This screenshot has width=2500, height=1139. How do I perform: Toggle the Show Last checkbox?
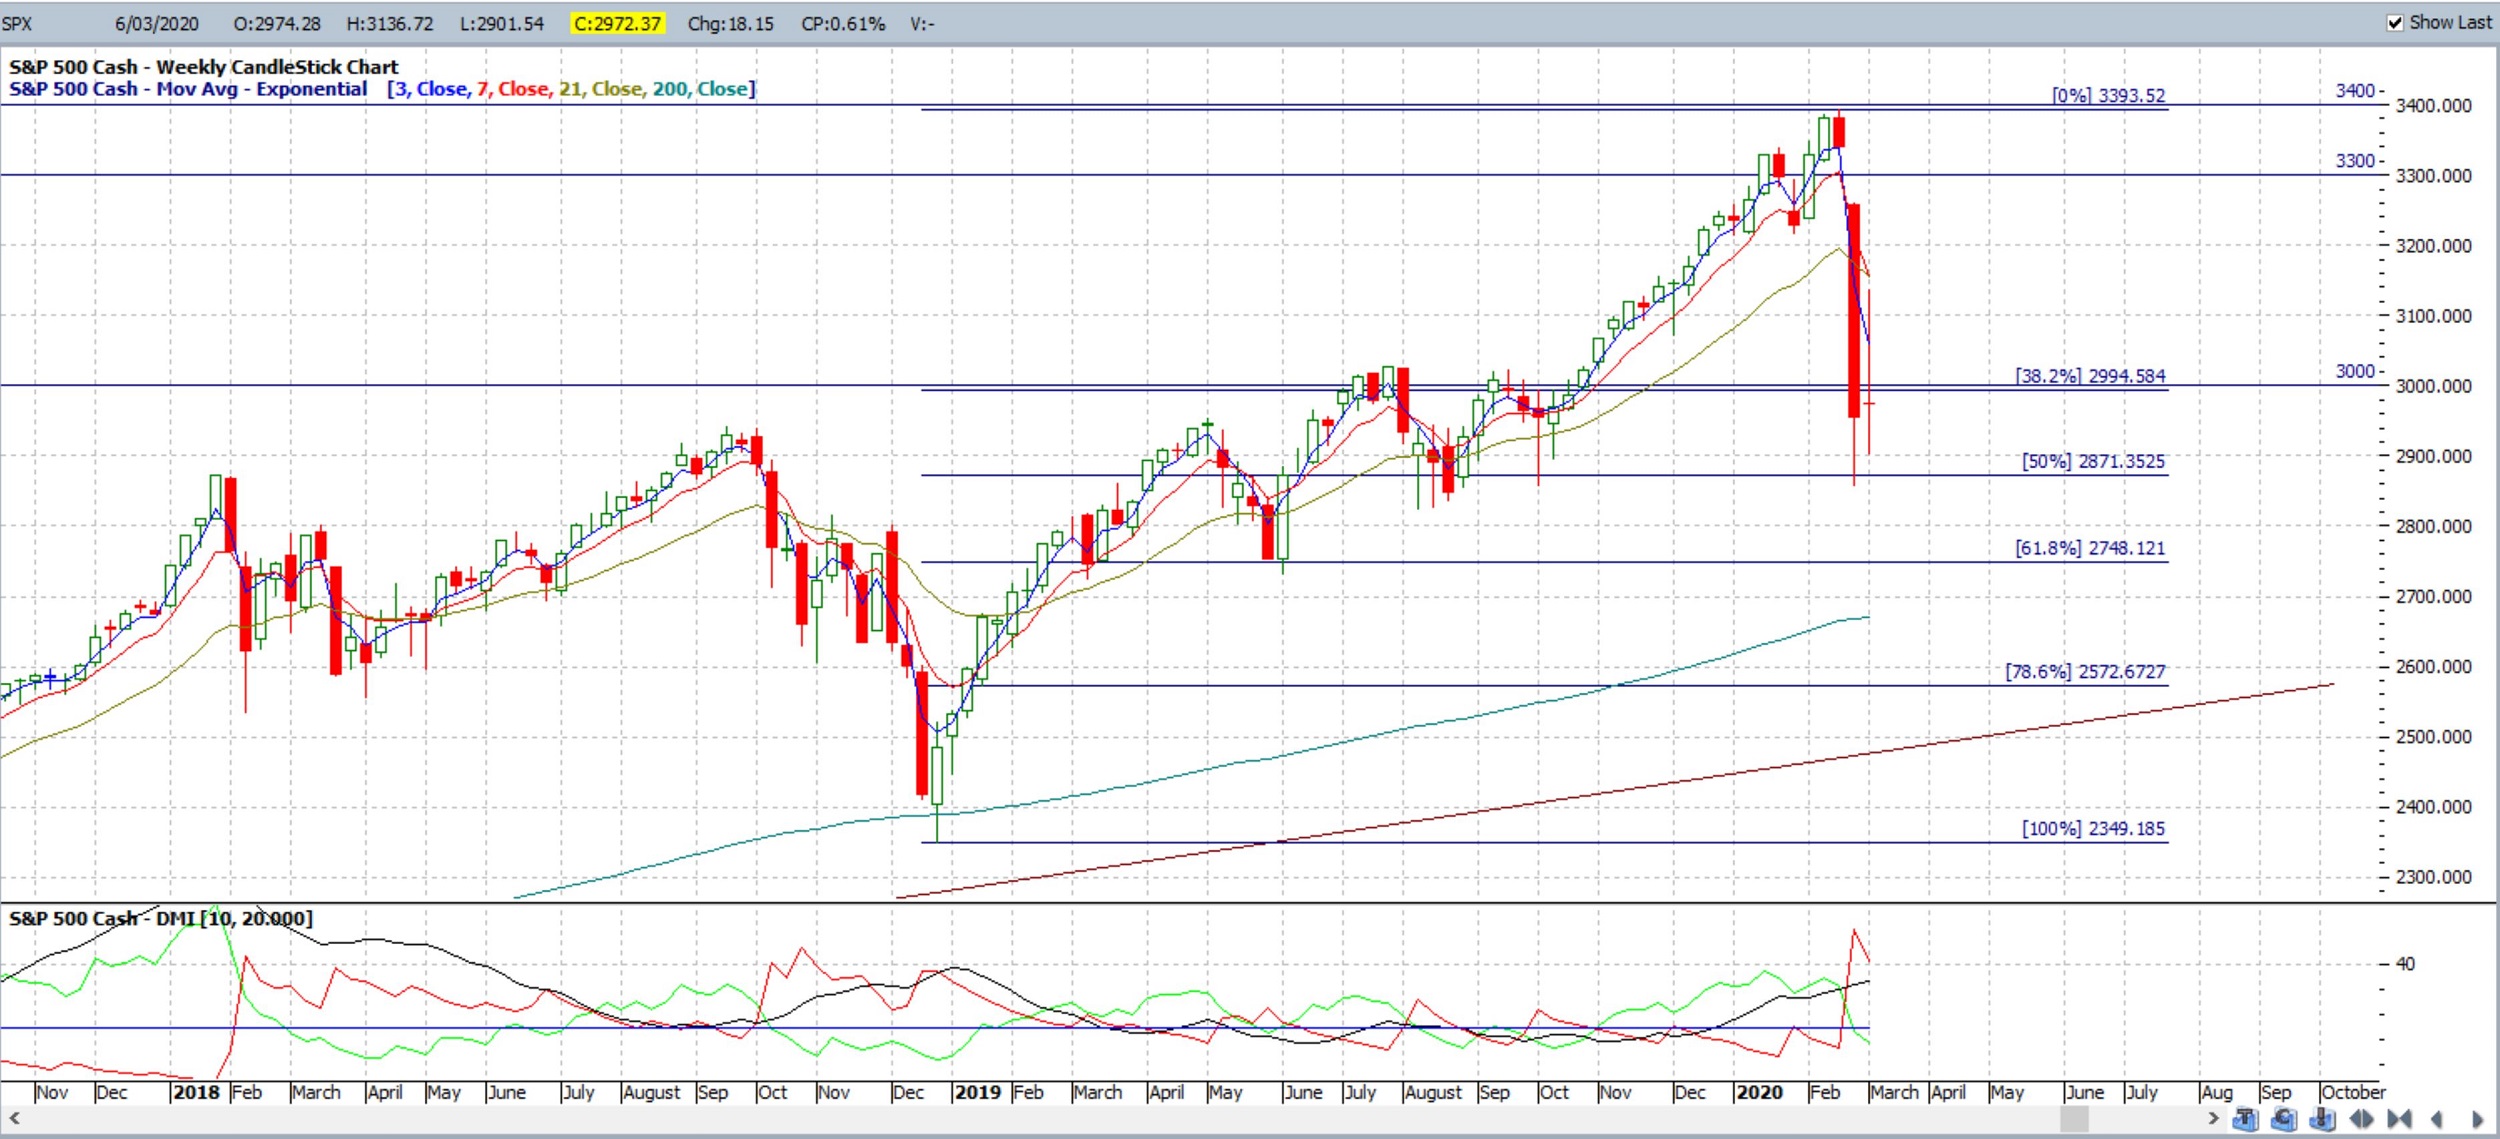tap(2395, 22)
